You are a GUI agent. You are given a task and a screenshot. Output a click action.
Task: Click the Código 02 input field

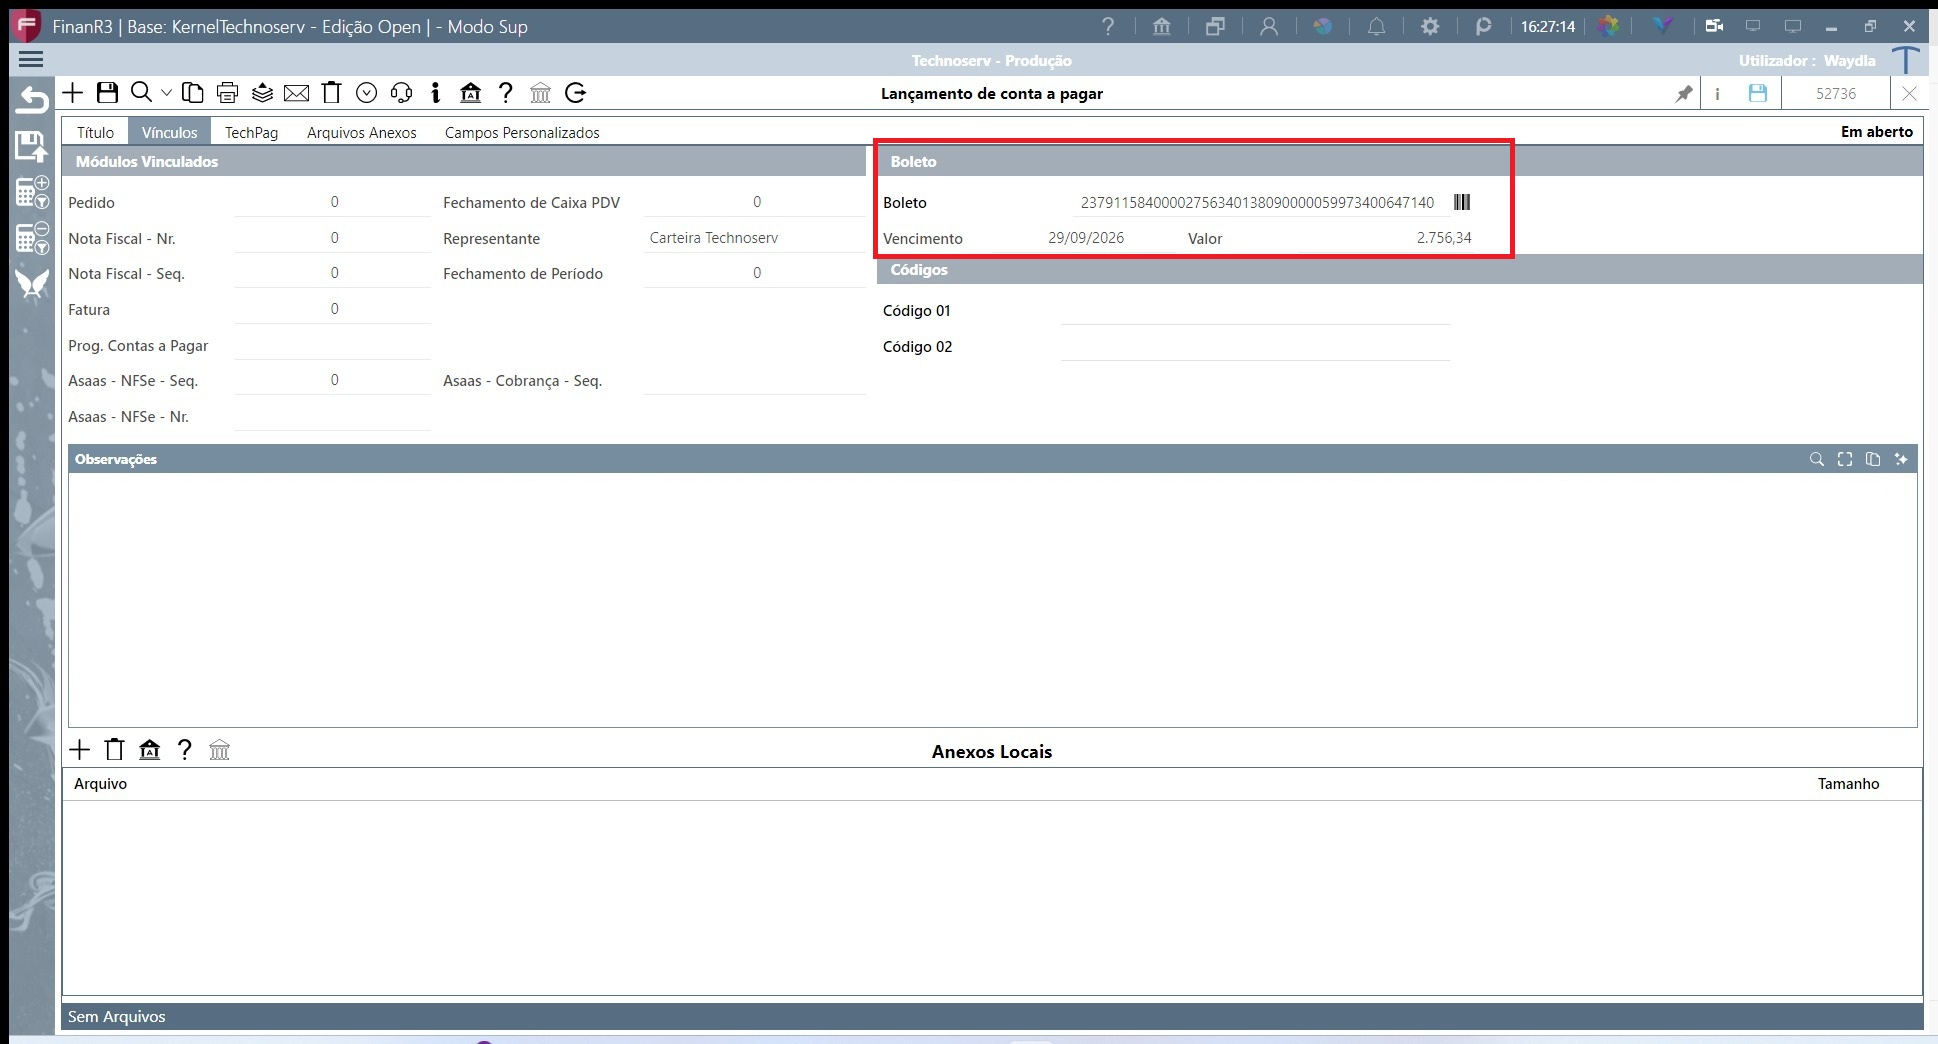(x=1255, y=347)
